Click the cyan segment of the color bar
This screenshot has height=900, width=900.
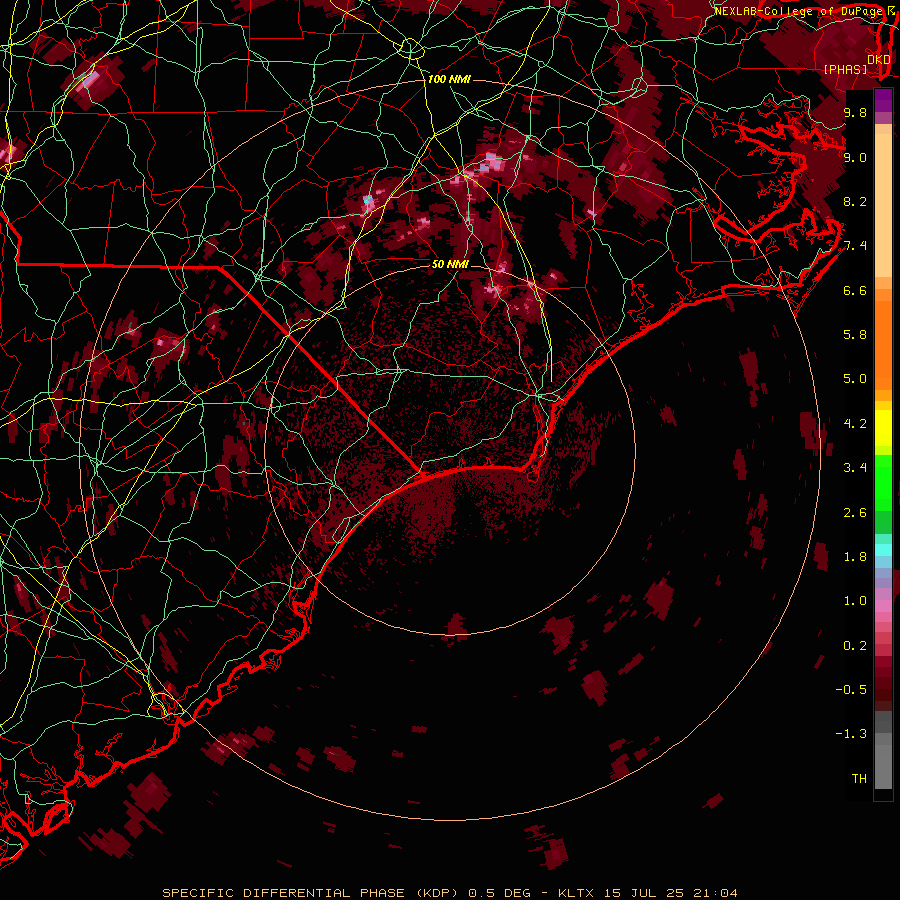tap(883, 550)
